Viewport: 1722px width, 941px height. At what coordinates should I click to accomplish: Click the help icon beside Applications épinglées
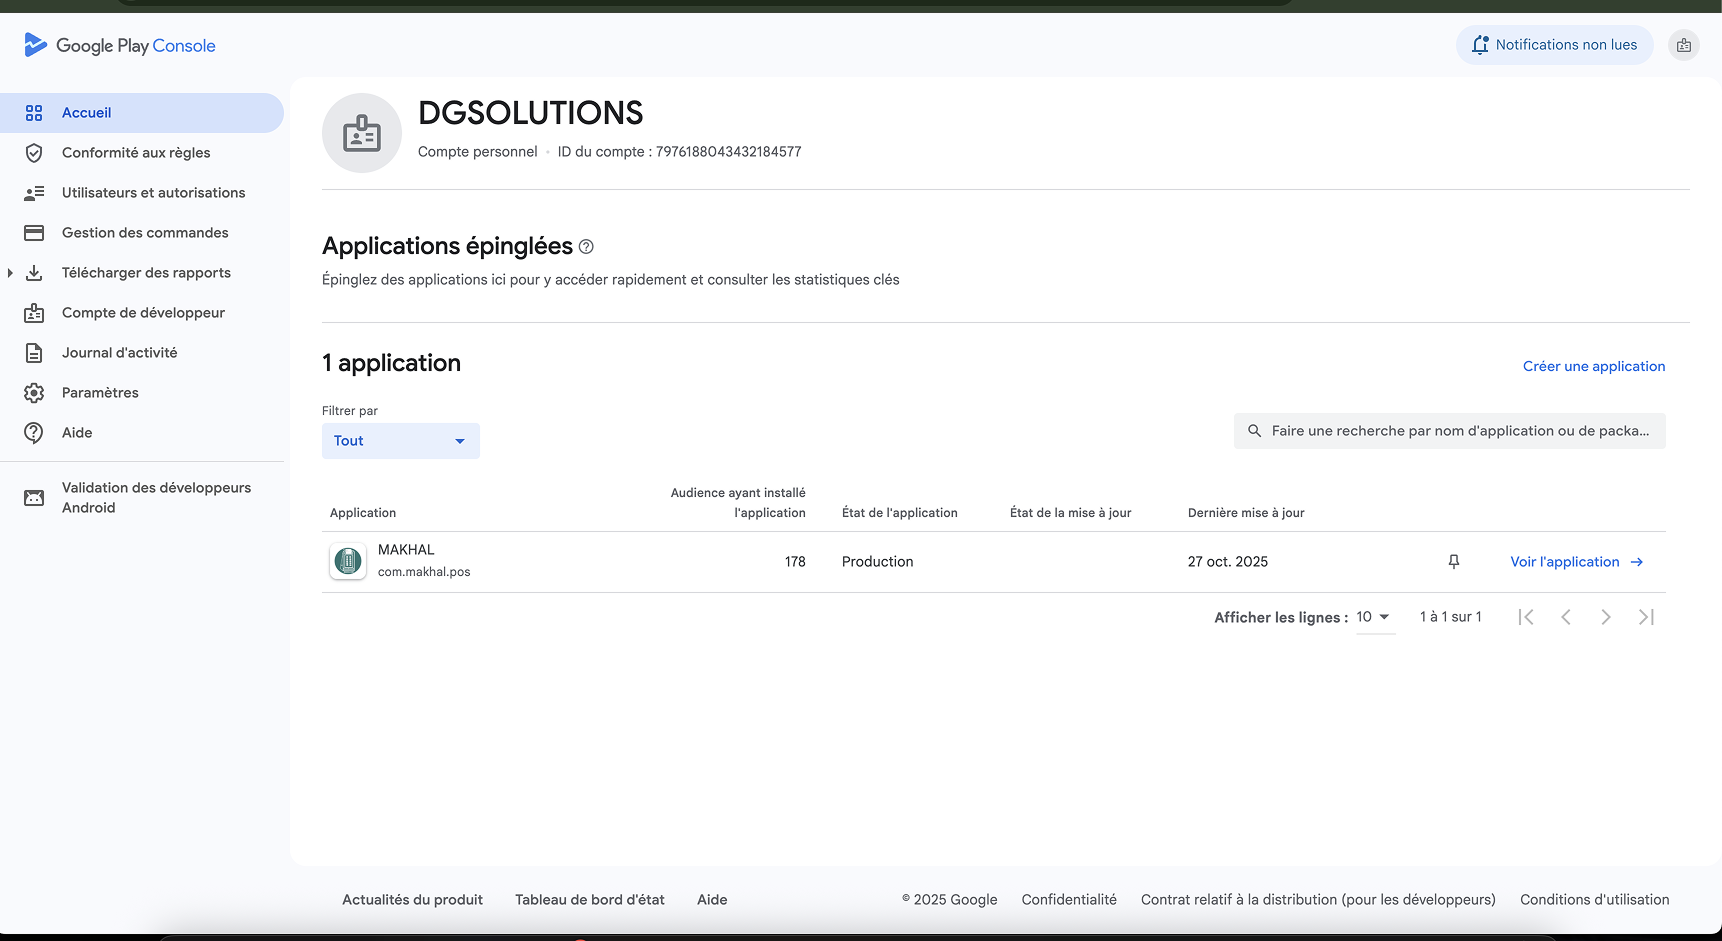pyautogui.click(x=586, y=247)
